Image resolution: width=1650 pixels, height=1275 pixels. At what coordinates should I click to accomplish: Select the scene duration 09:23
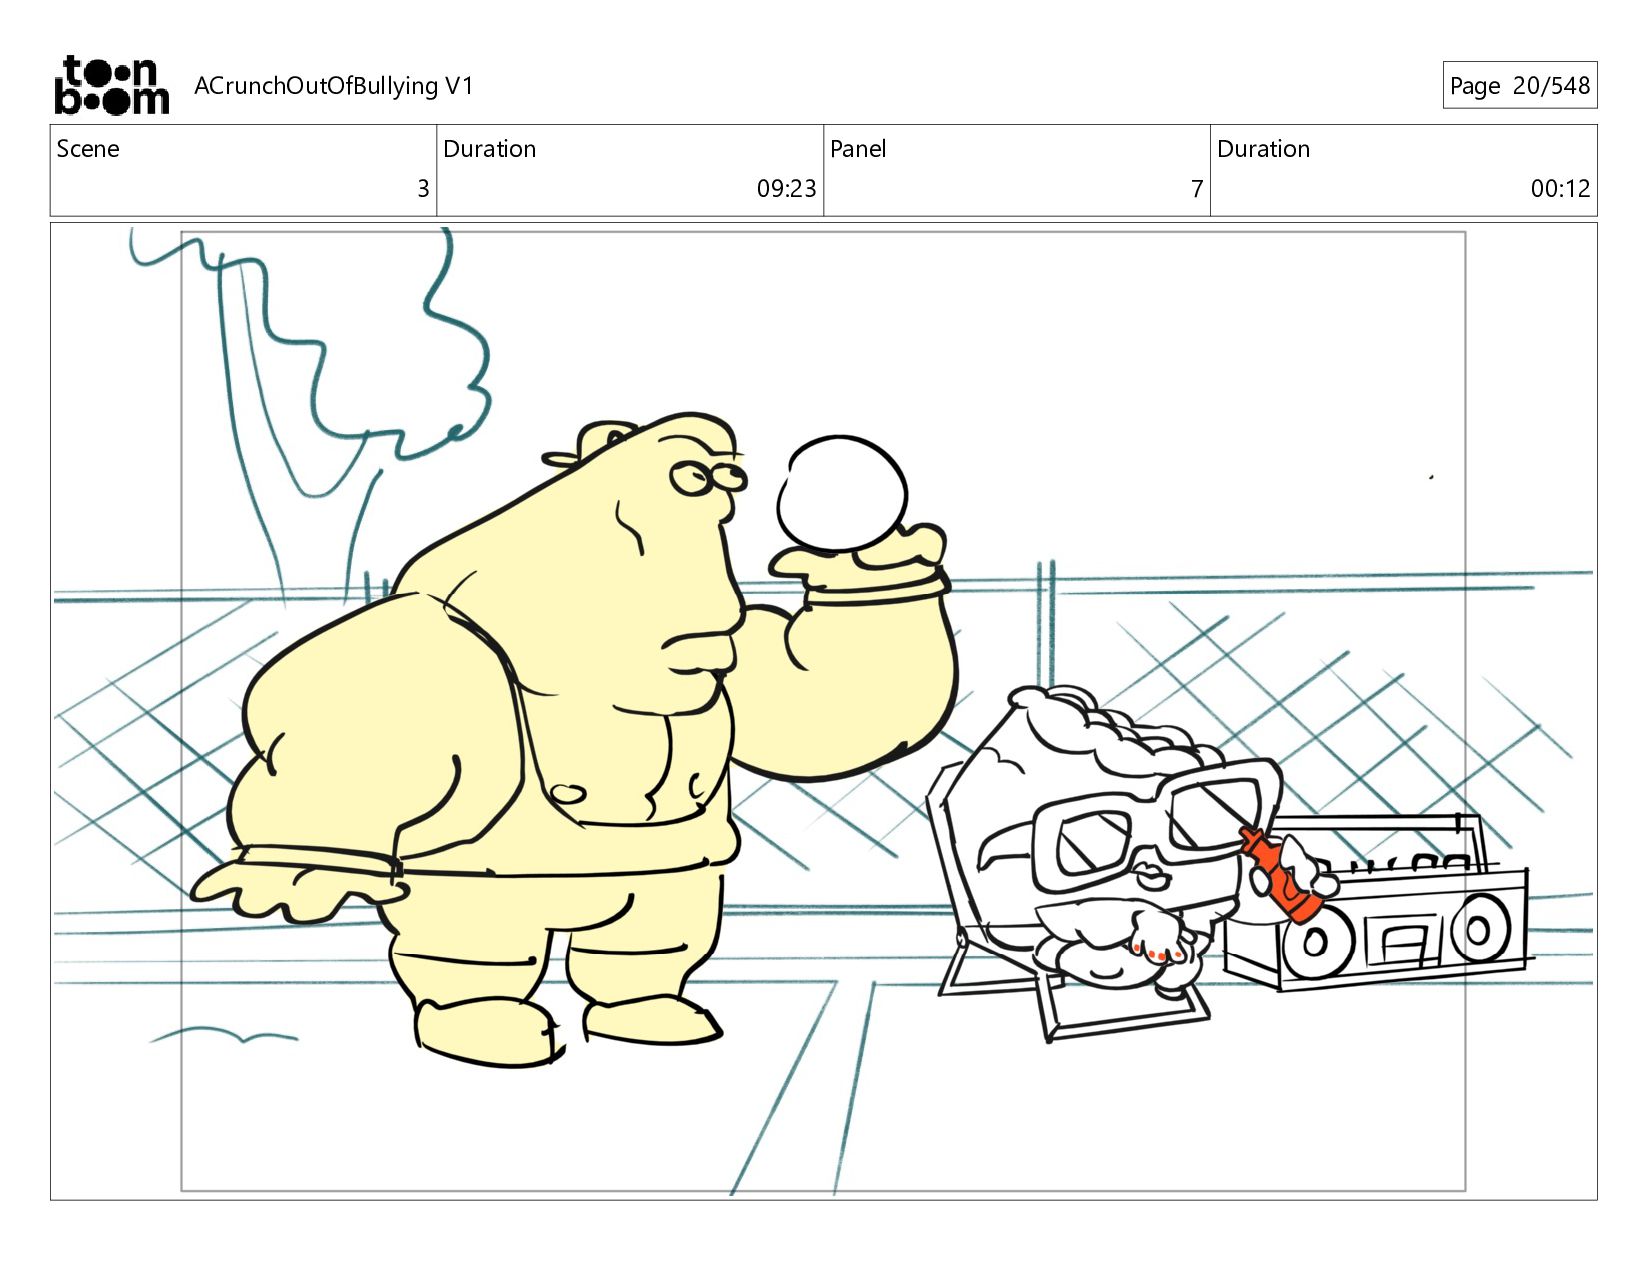click(786, 188)
